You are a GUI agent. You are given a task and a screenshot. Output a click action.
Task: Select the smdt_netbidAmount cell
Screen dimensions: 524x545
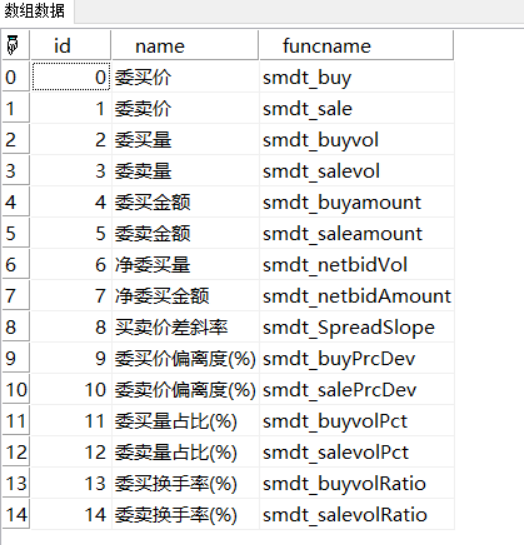(x=357, y=296)
